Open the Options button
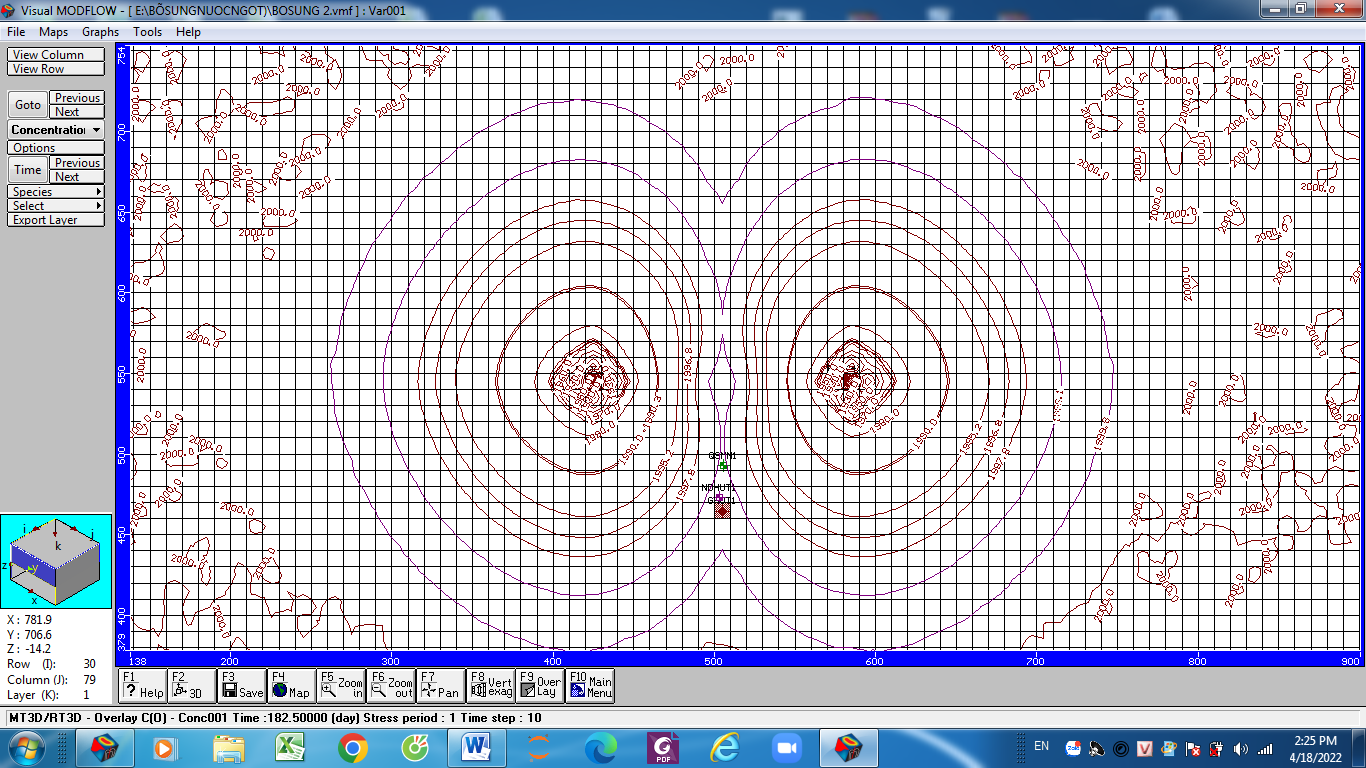The image size is (1366, 768). [x=55, y=148]
